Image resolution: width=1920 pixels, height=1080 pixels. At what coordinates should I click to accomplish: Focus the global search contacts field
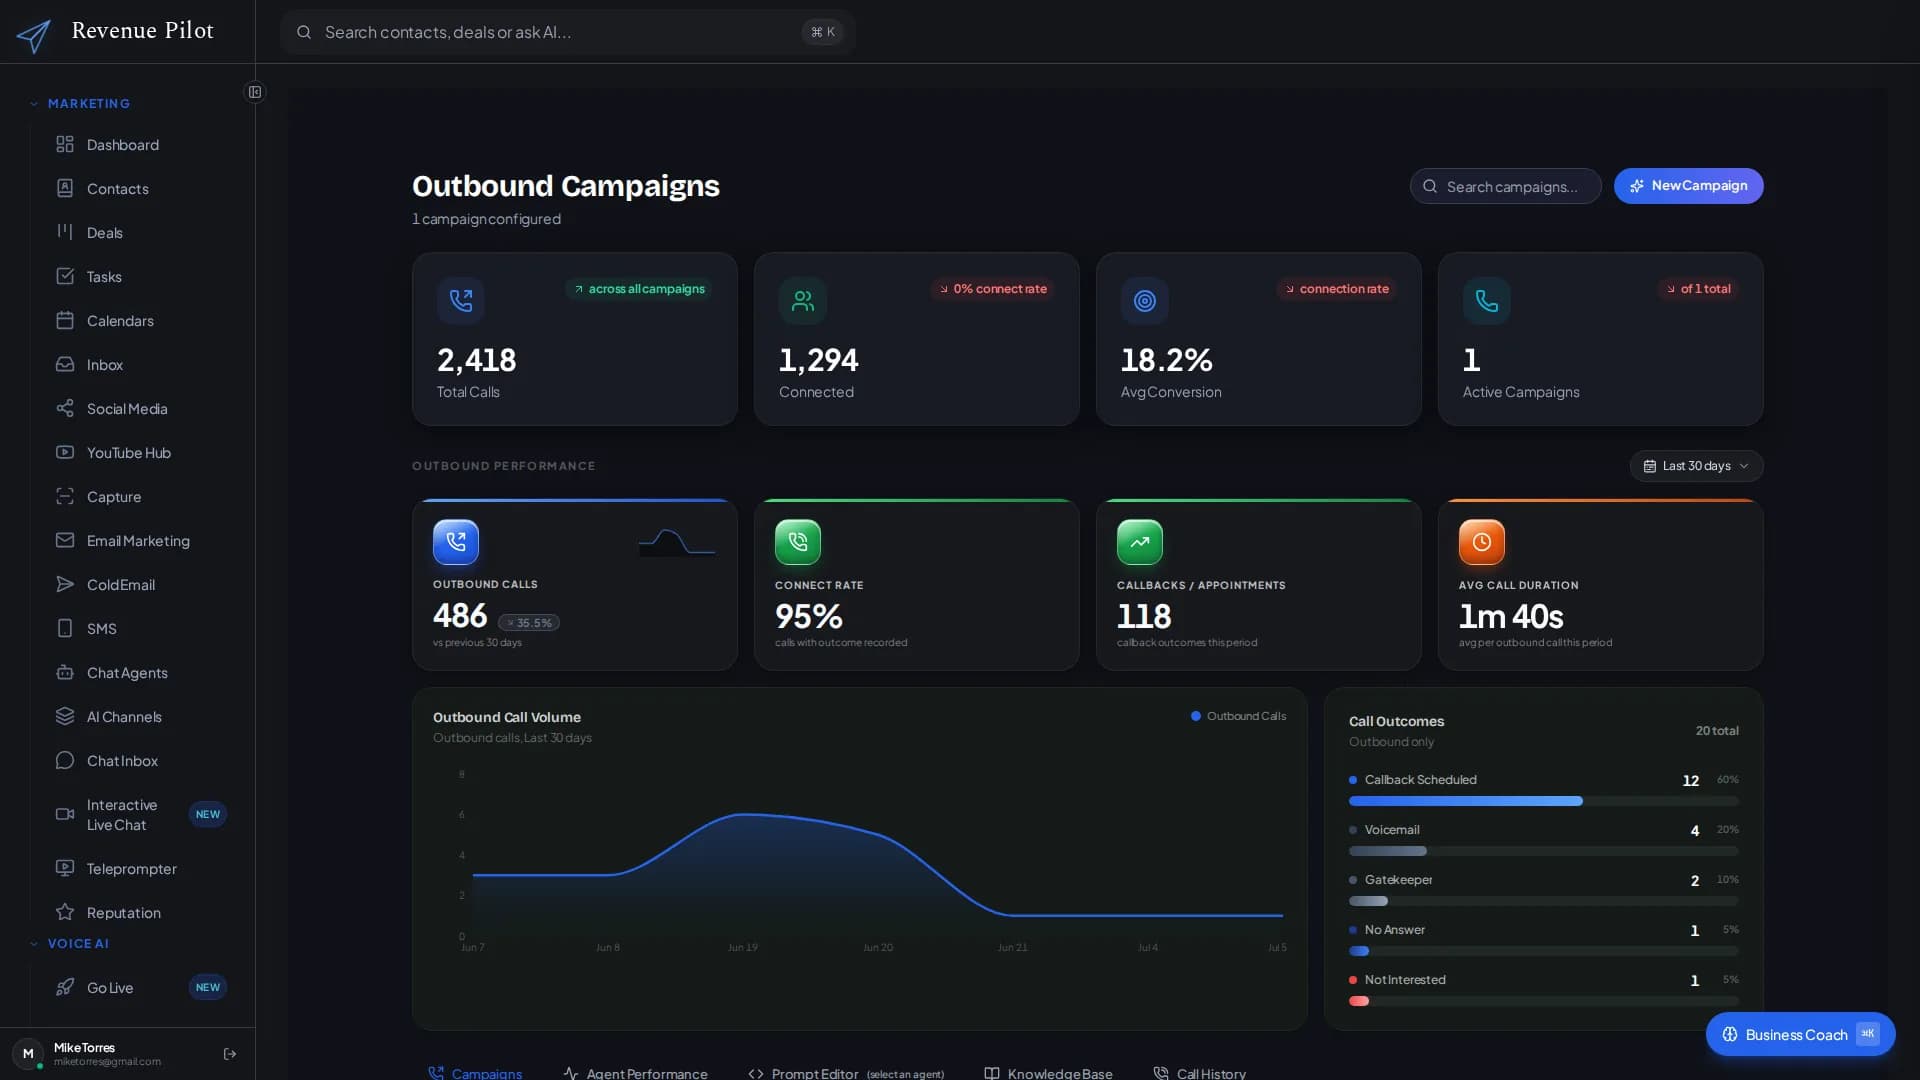[568, 32]
